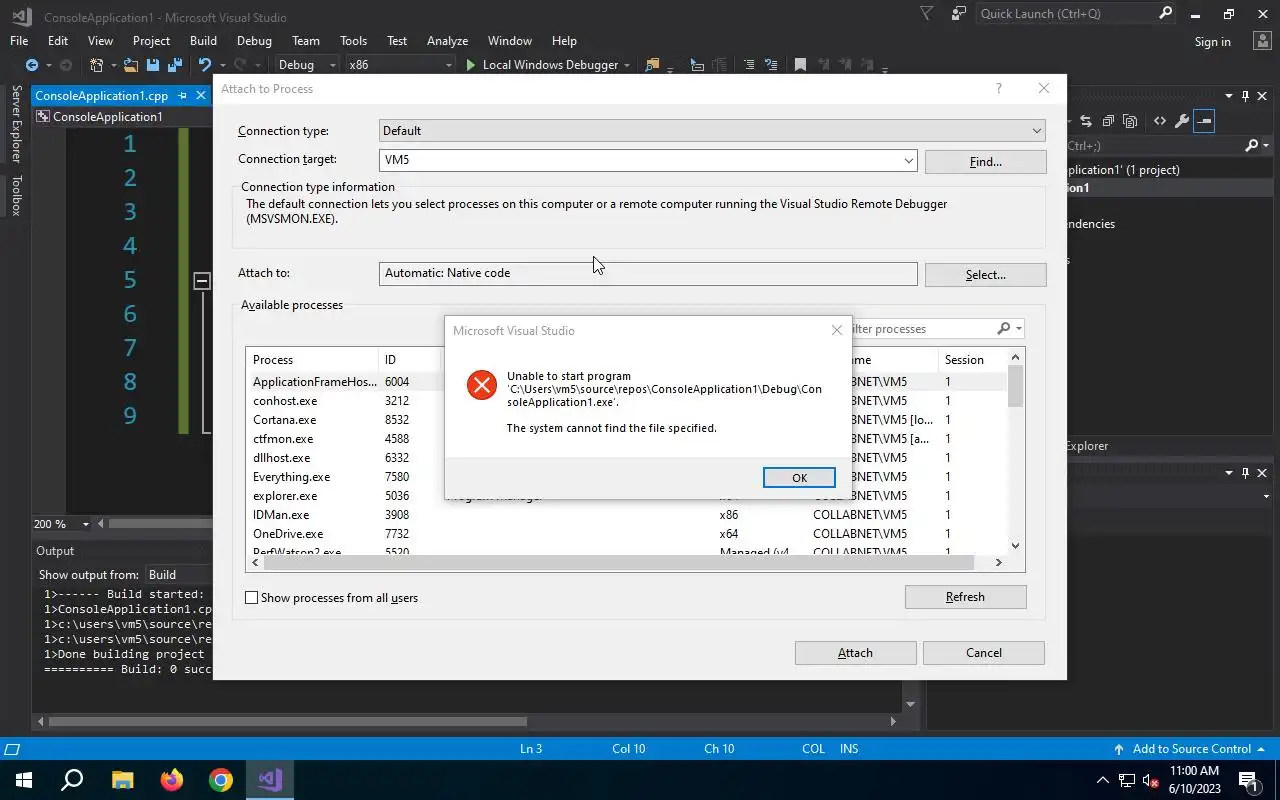Click the Comment Selection toolbar icon
1280x800 pixels.
[x=748, y=65]
